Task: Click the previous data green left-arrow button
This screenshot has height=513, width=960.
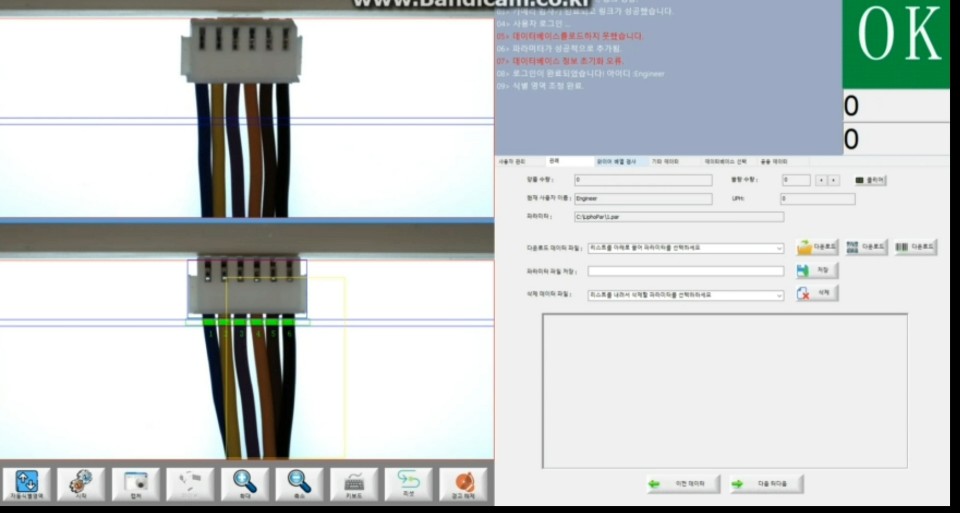Action: click(682, 484)
